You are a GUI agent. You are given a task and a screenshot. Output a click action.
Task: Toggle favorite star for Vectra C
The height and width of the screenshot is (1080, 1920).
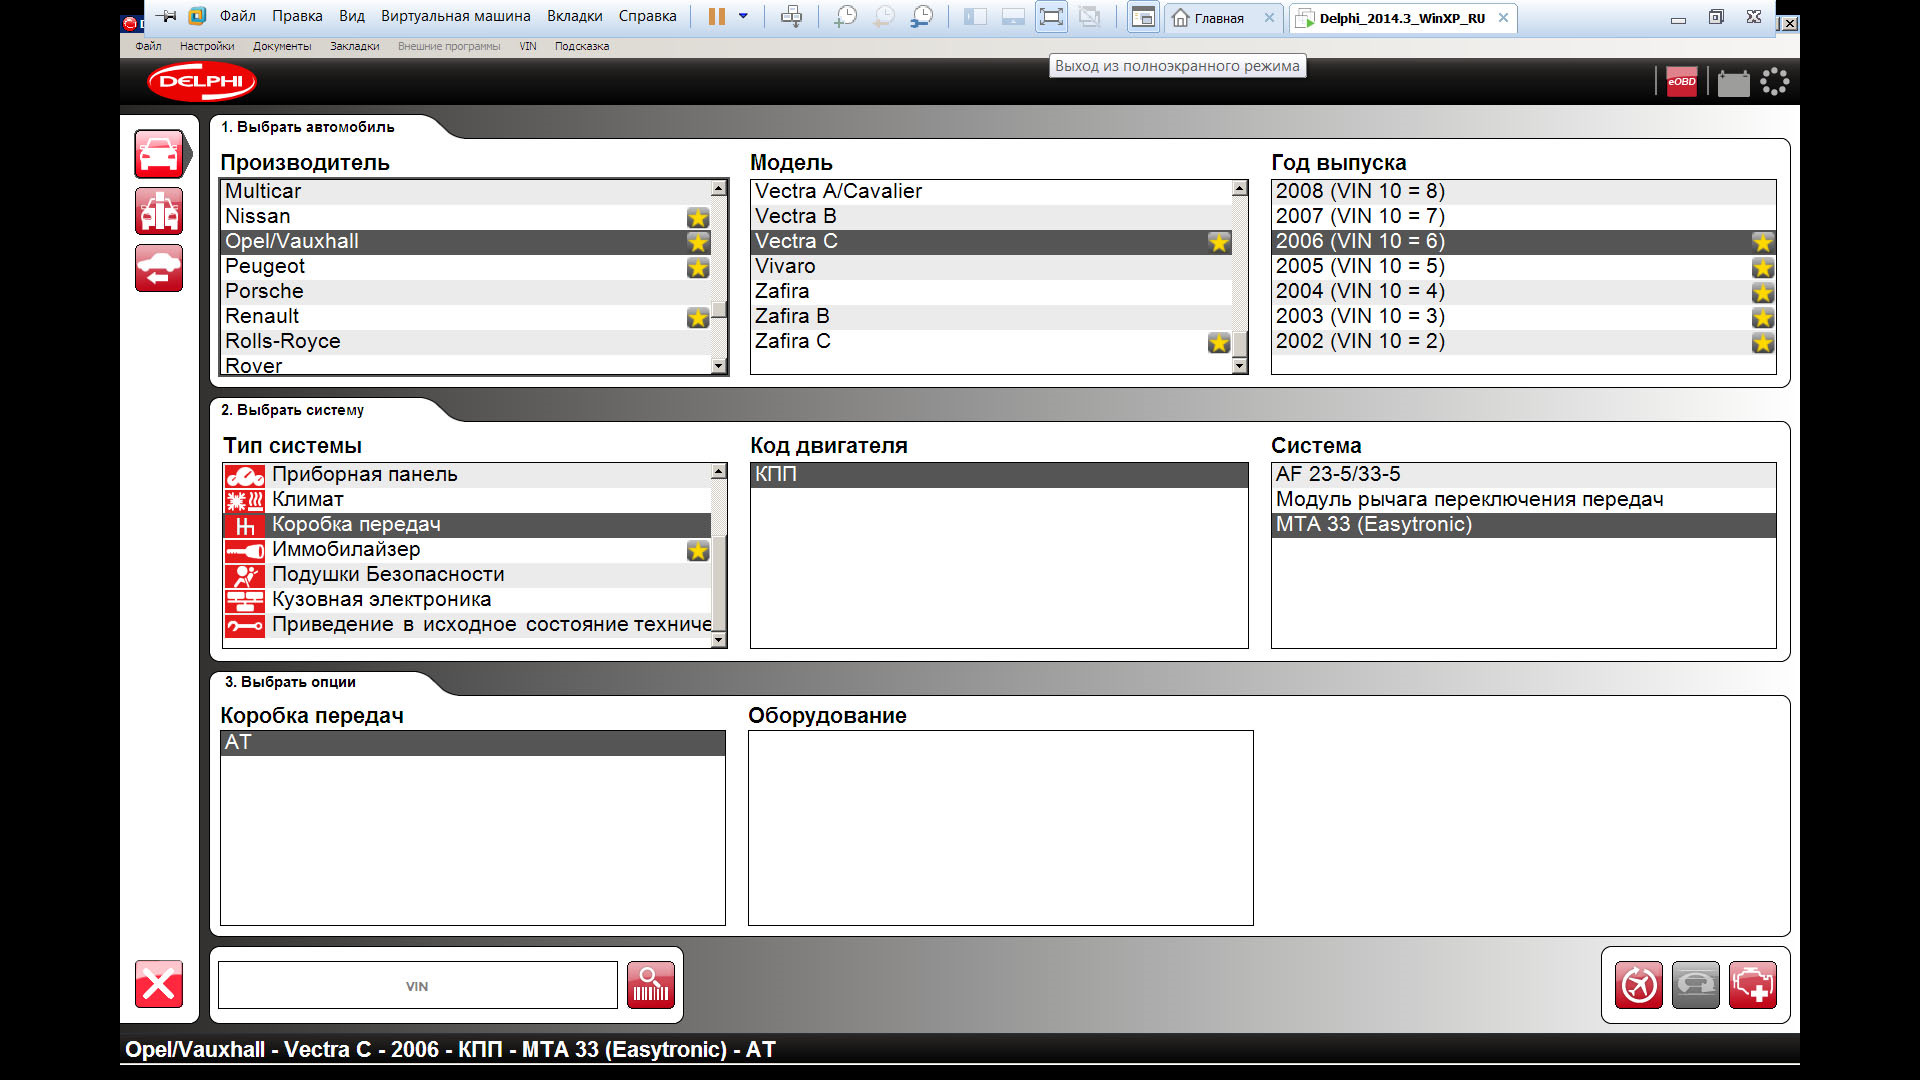pyautogui.click(x=1218, y=242)
